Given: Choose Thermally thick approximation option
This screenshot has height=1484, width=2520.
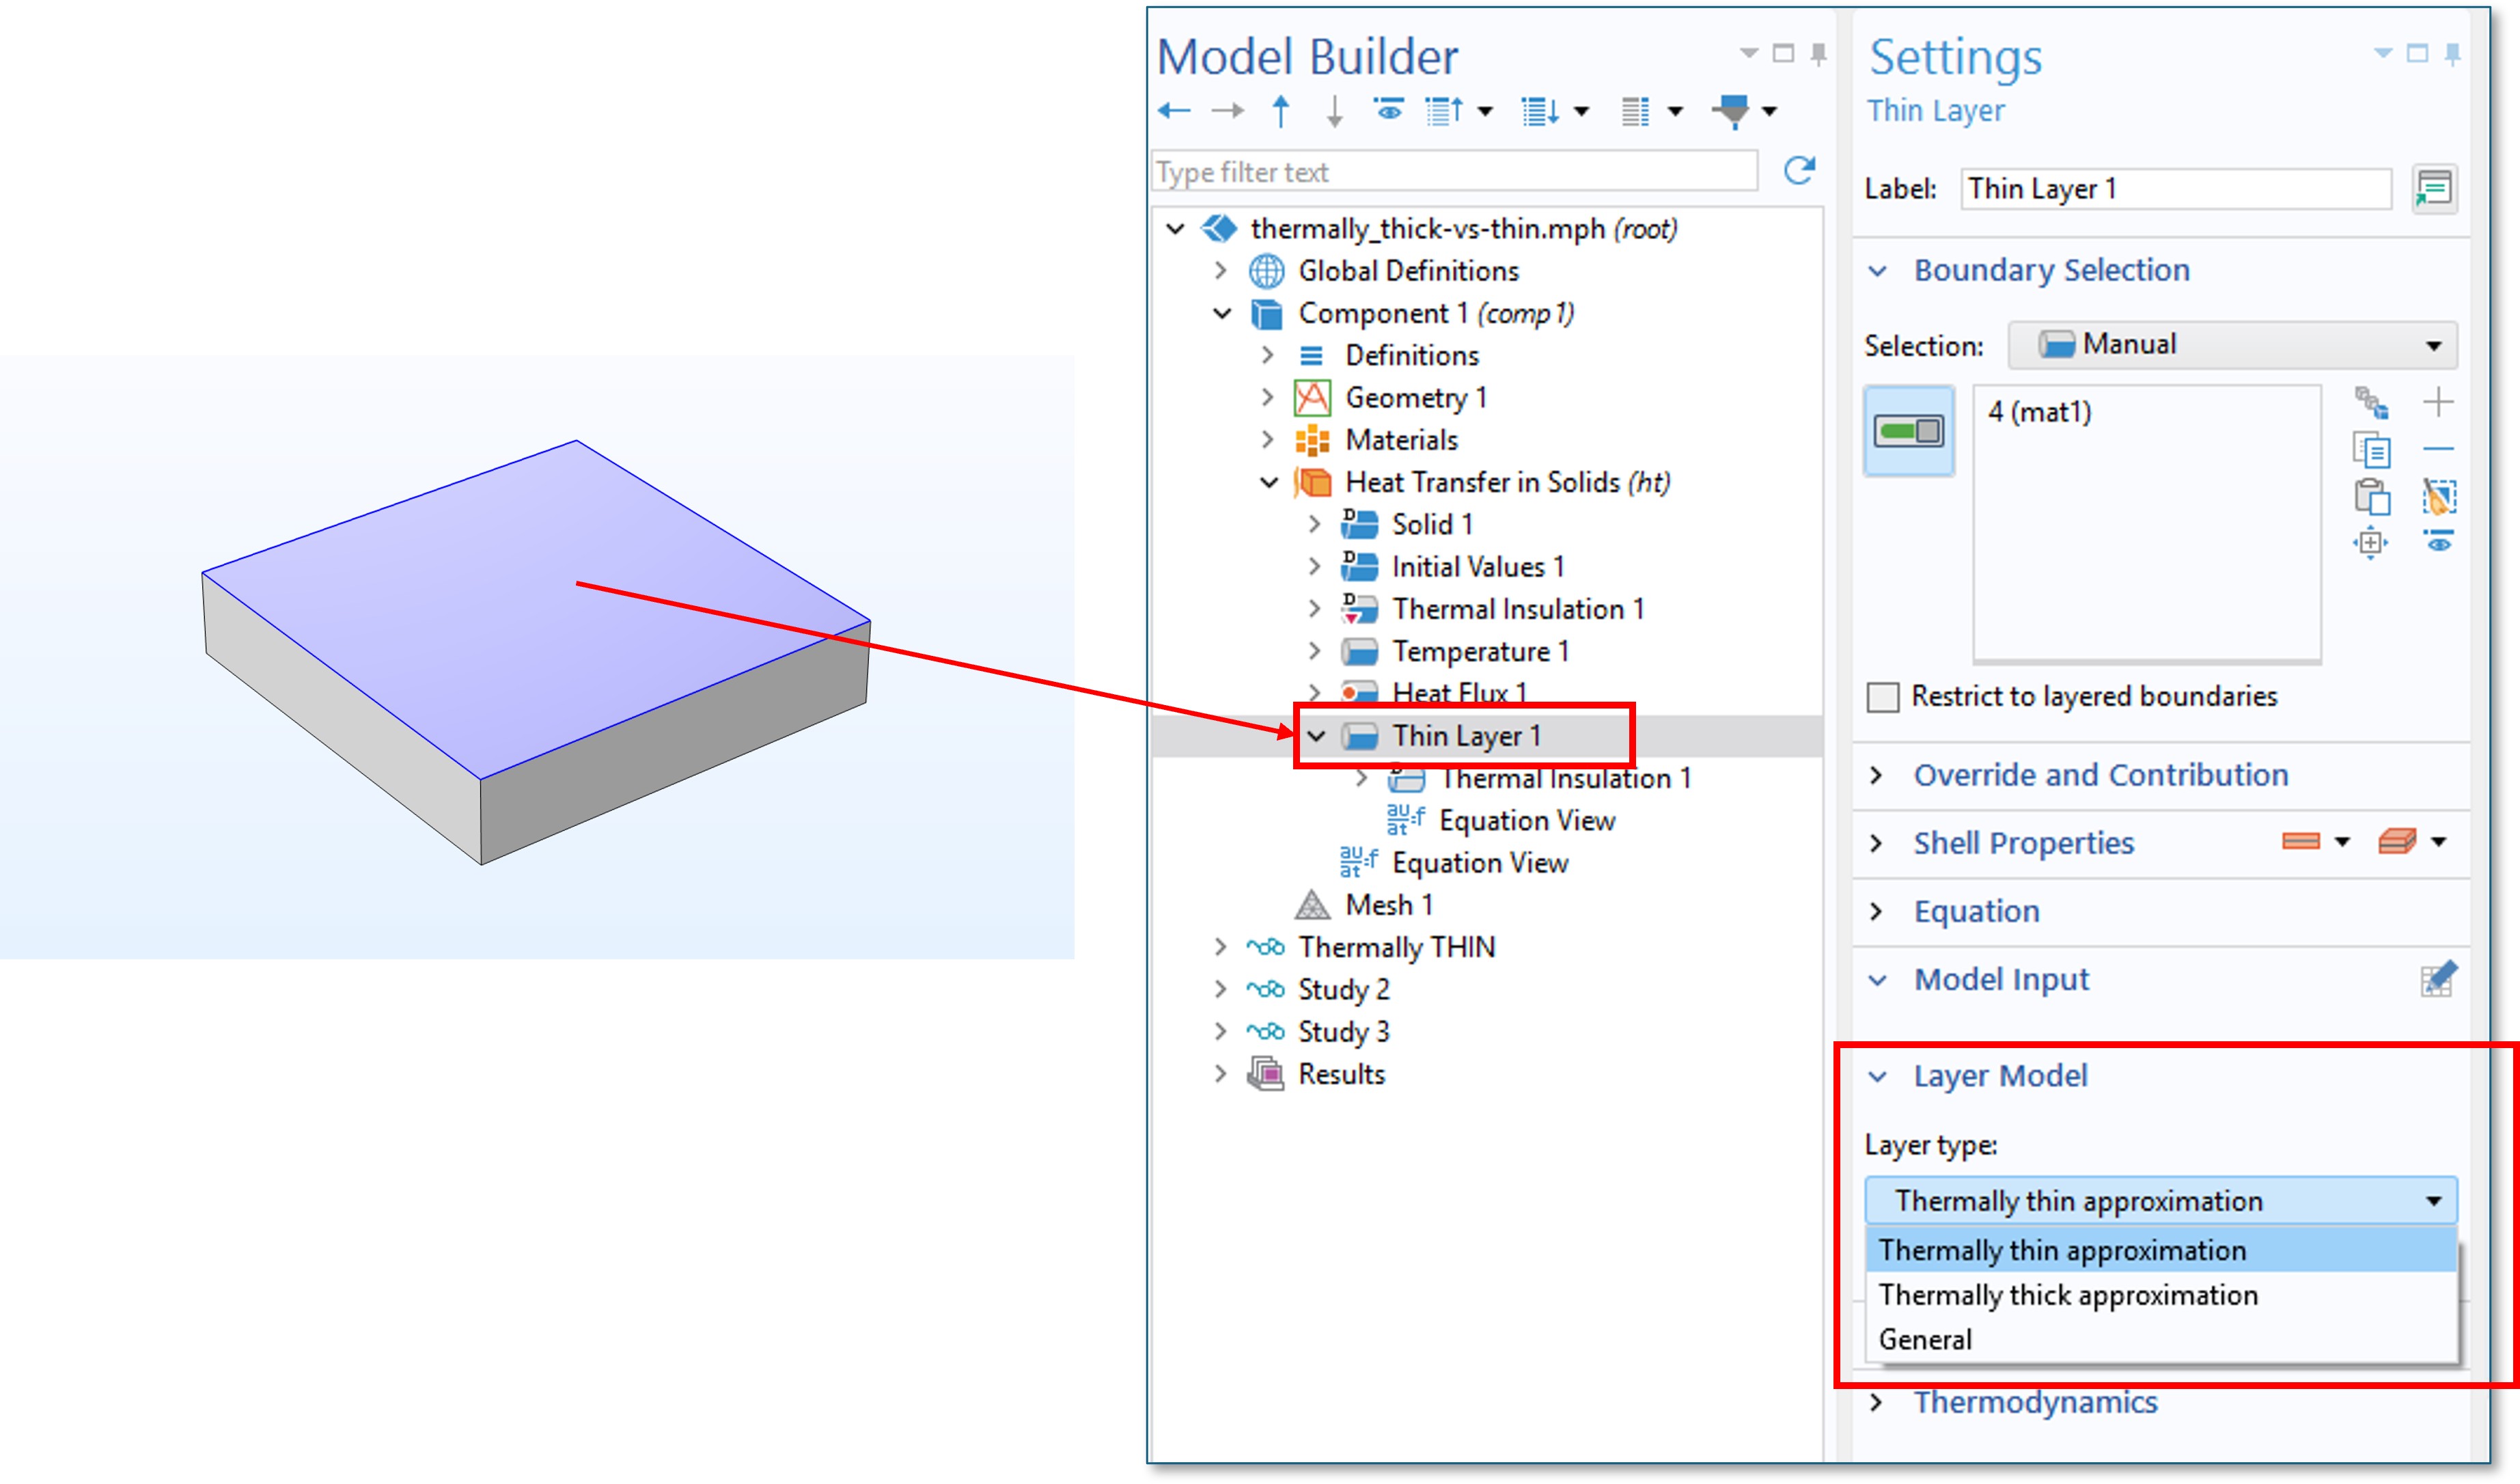Looking at the screenshot, I should pyautogui.click(x=2067, y=1295).
